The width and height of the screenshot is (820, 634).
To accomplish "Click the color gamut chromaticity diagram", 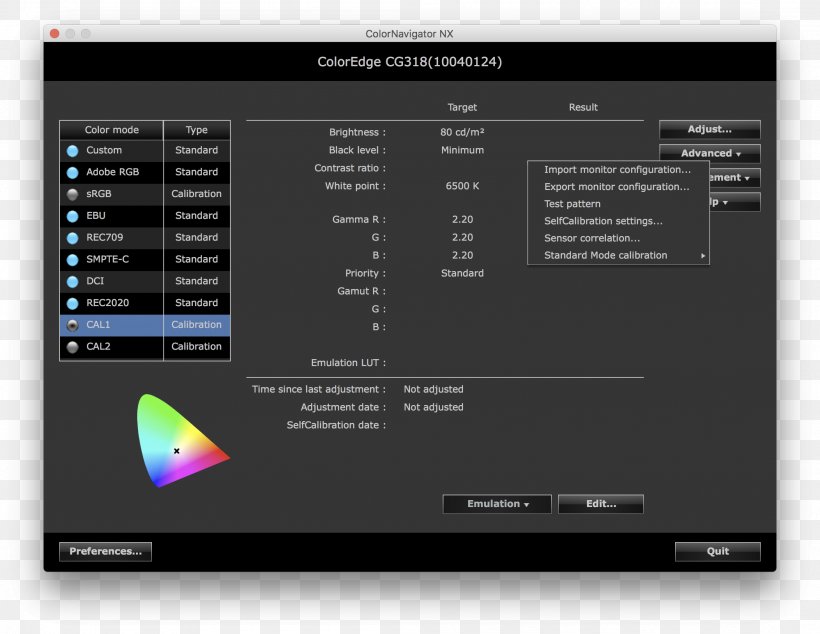I will (x=182, y=440).
